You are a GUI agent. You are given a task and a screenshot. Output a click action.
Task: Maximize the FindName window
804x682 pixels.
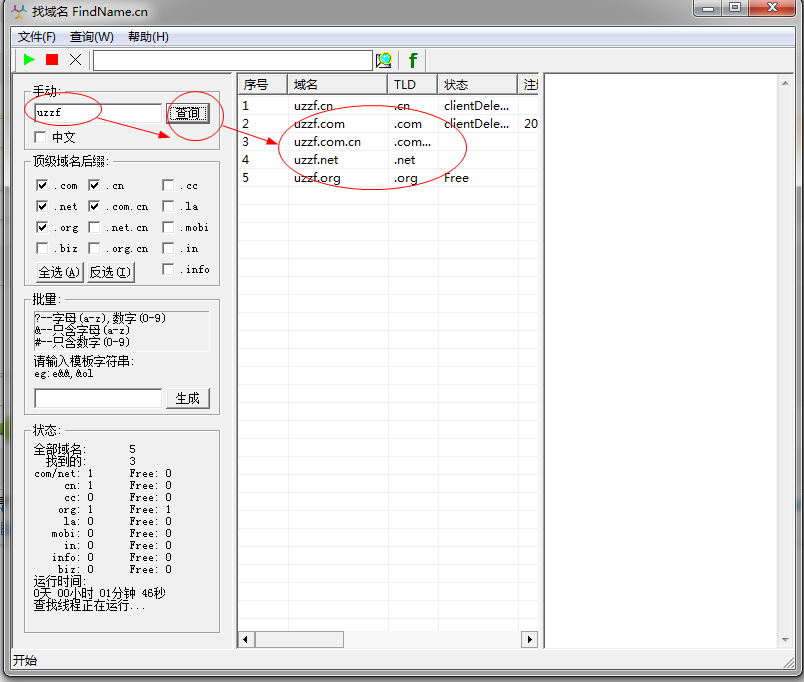[x=735, y=8]
